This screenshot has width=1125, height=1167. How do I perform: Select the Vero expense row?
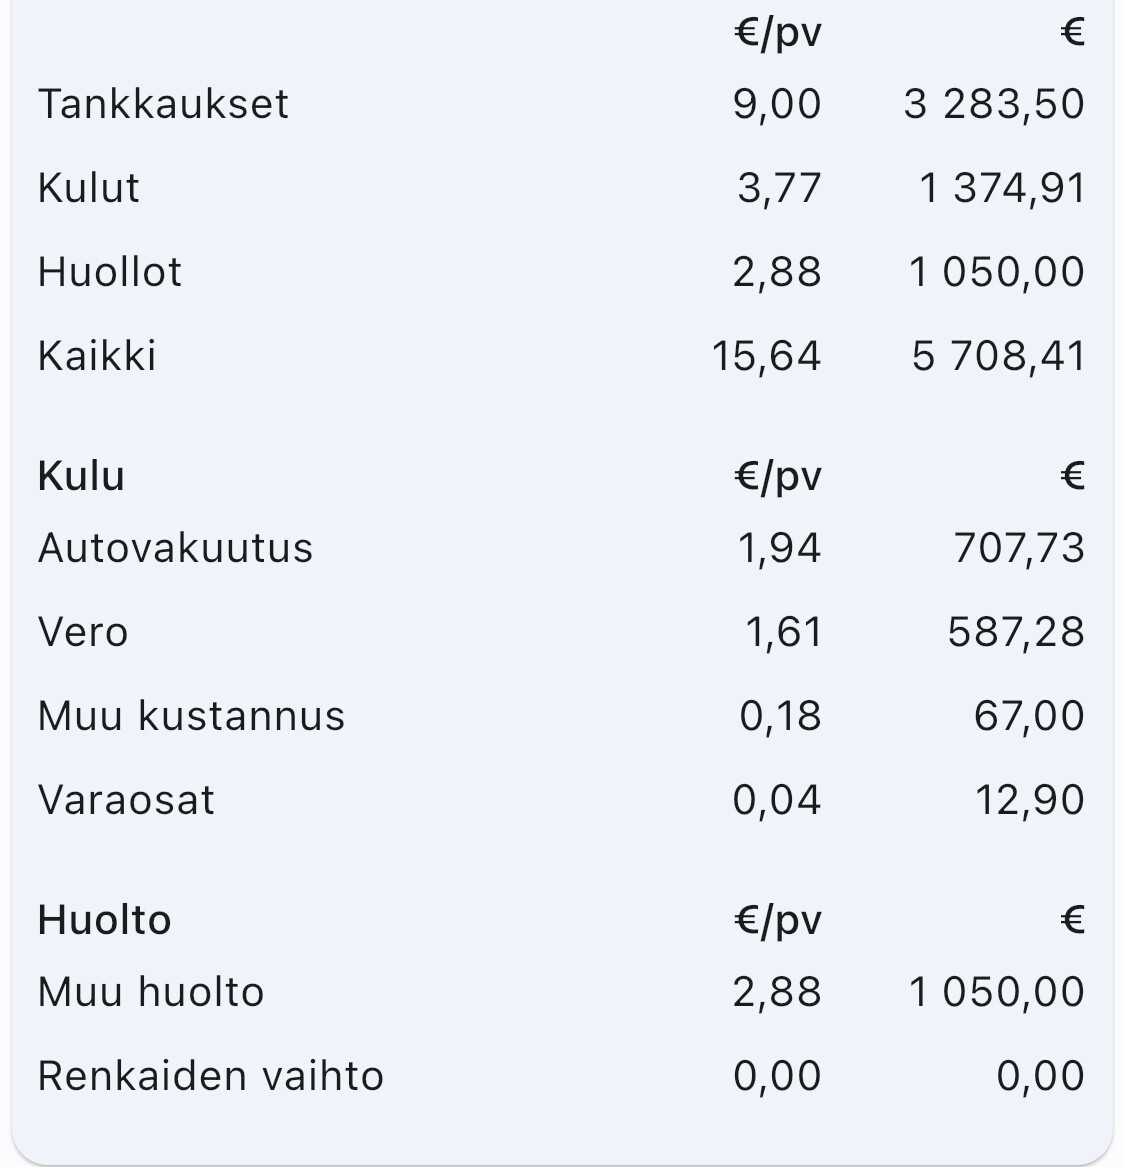(x=562, y=633)
